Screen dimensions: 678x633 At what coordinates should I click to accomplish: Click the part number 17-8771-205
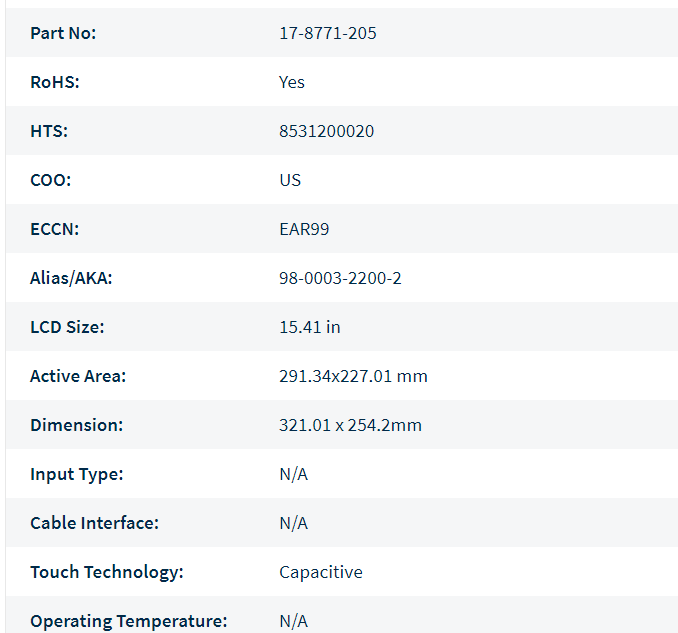[x=328, y=33]
